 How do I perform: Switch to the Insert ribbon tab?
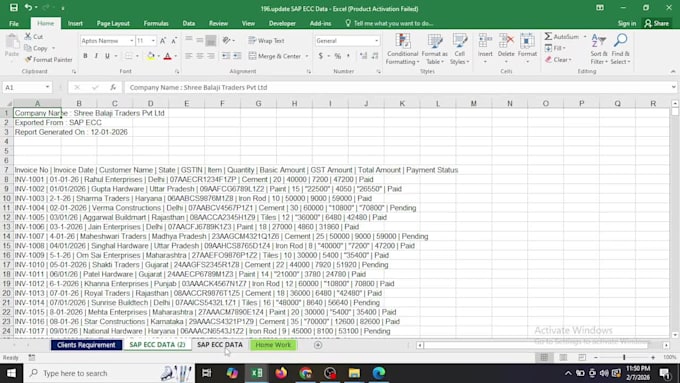[x=75, y=23]
